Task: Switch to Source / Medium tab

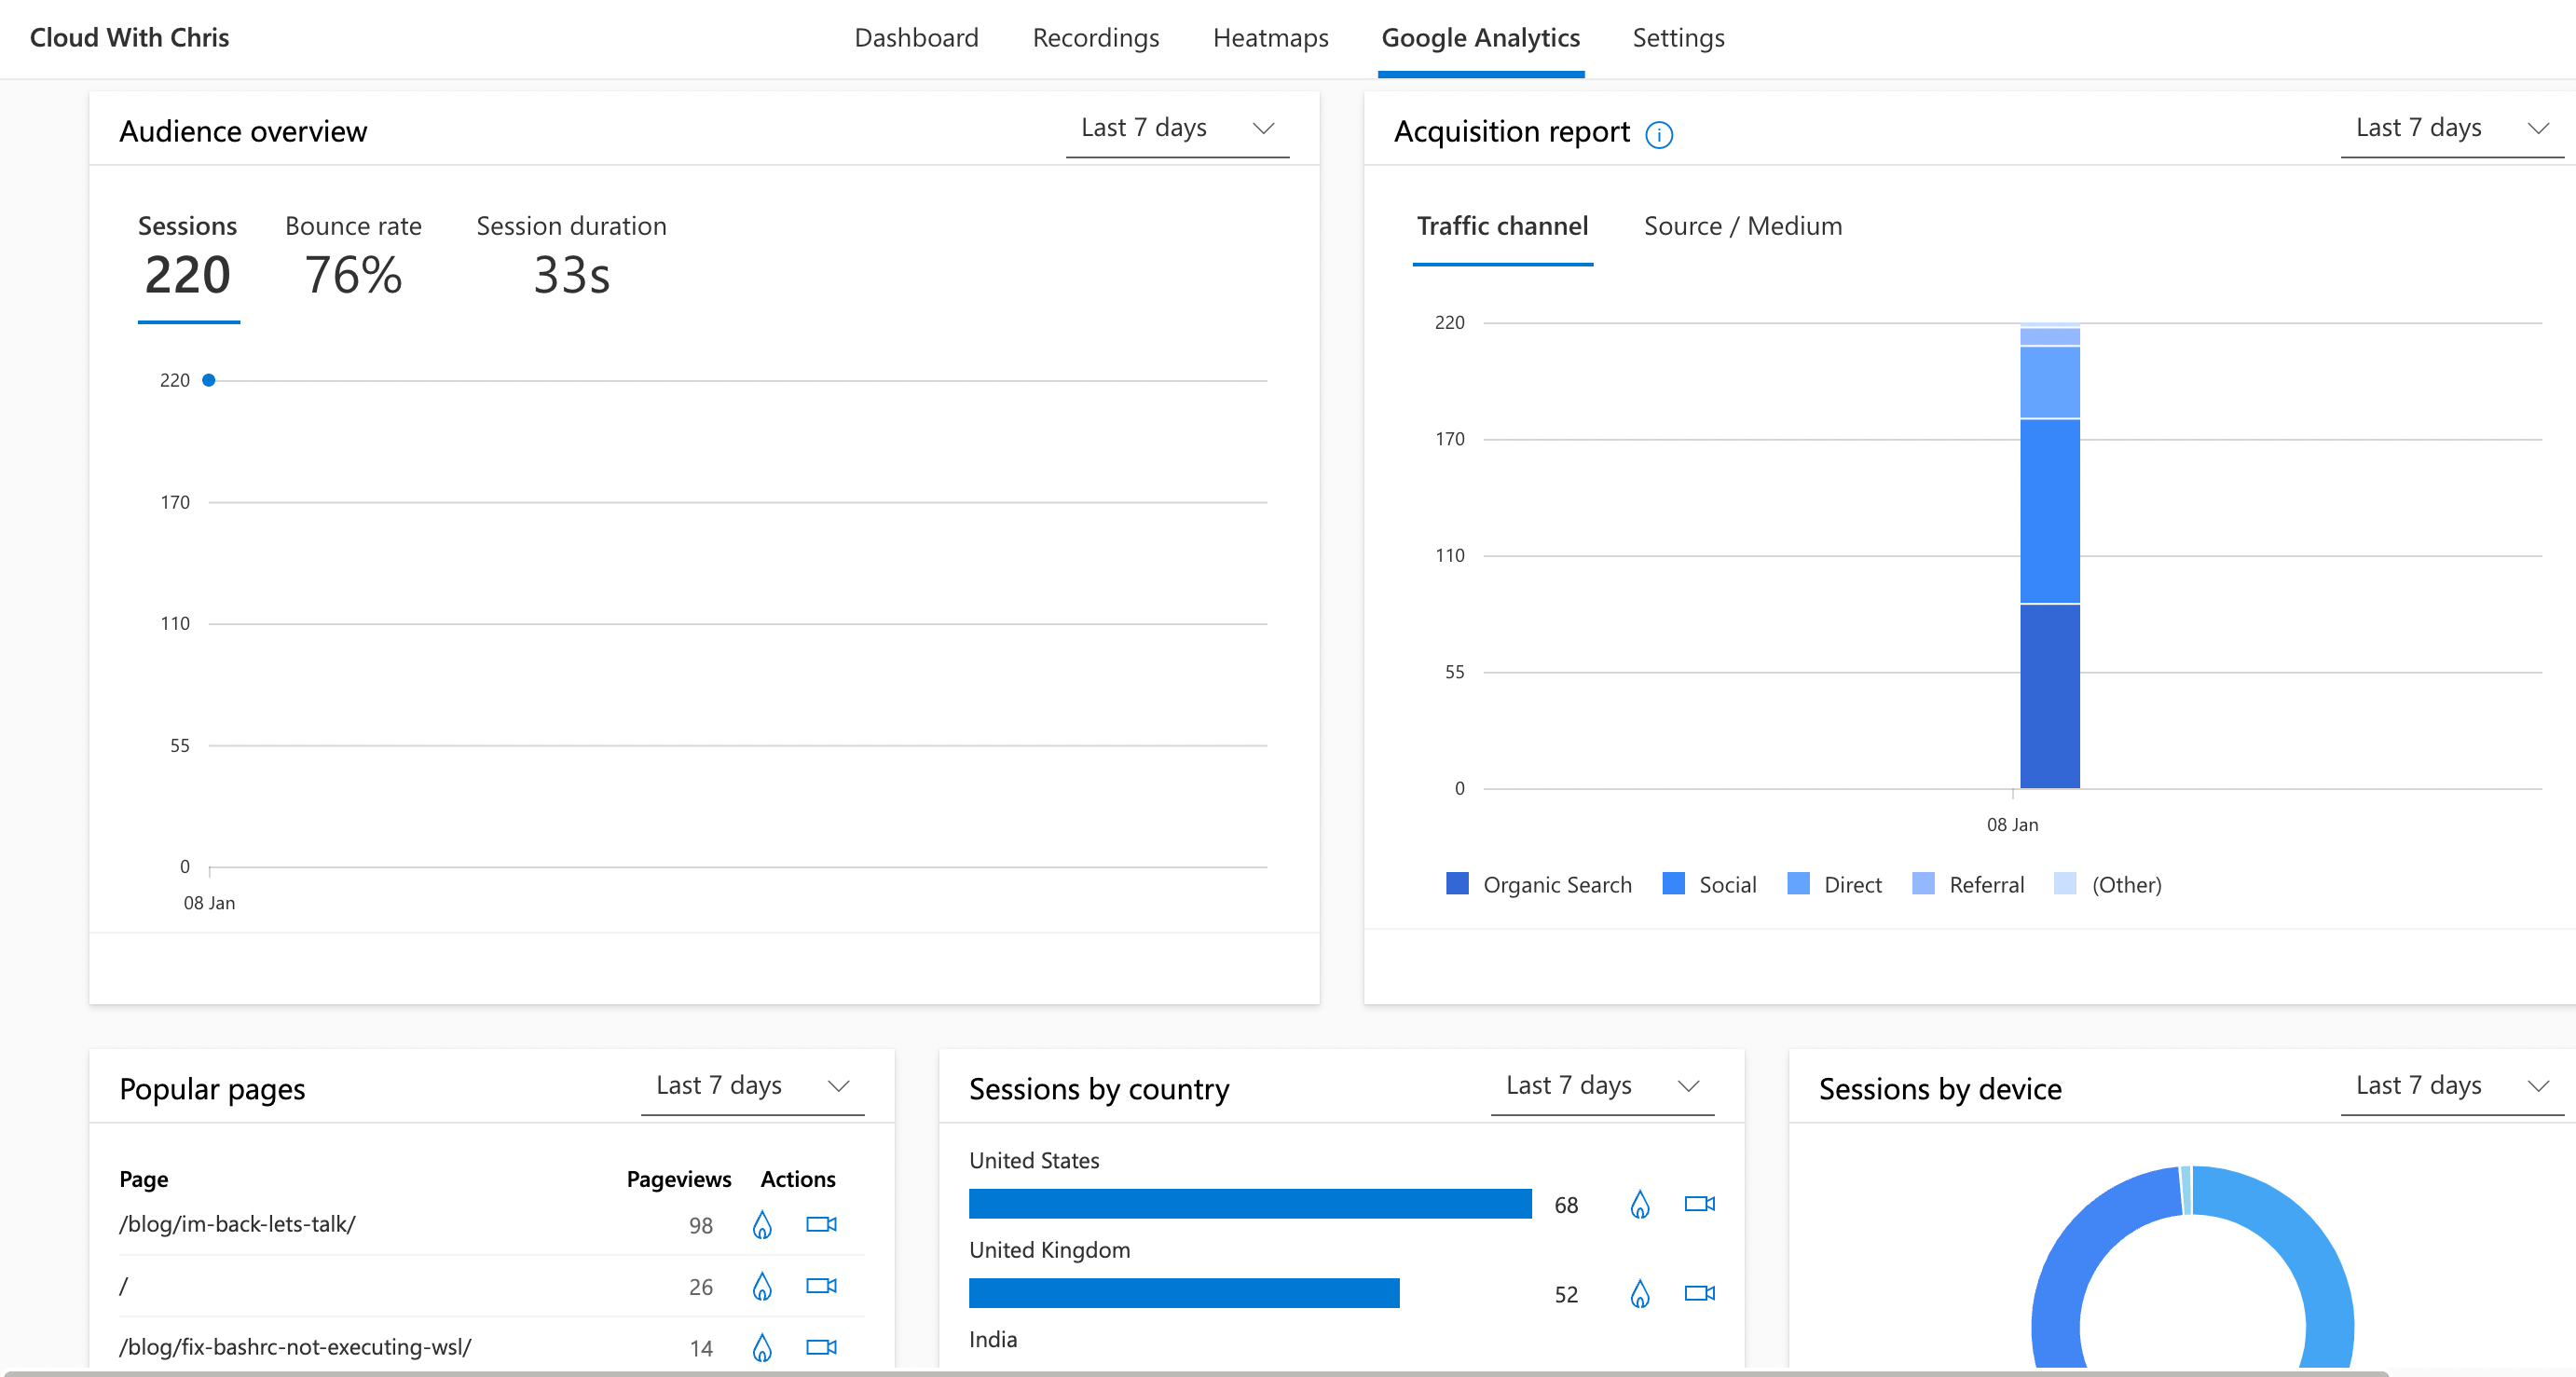Action: pyautogui.click(x=1743, y=227)
